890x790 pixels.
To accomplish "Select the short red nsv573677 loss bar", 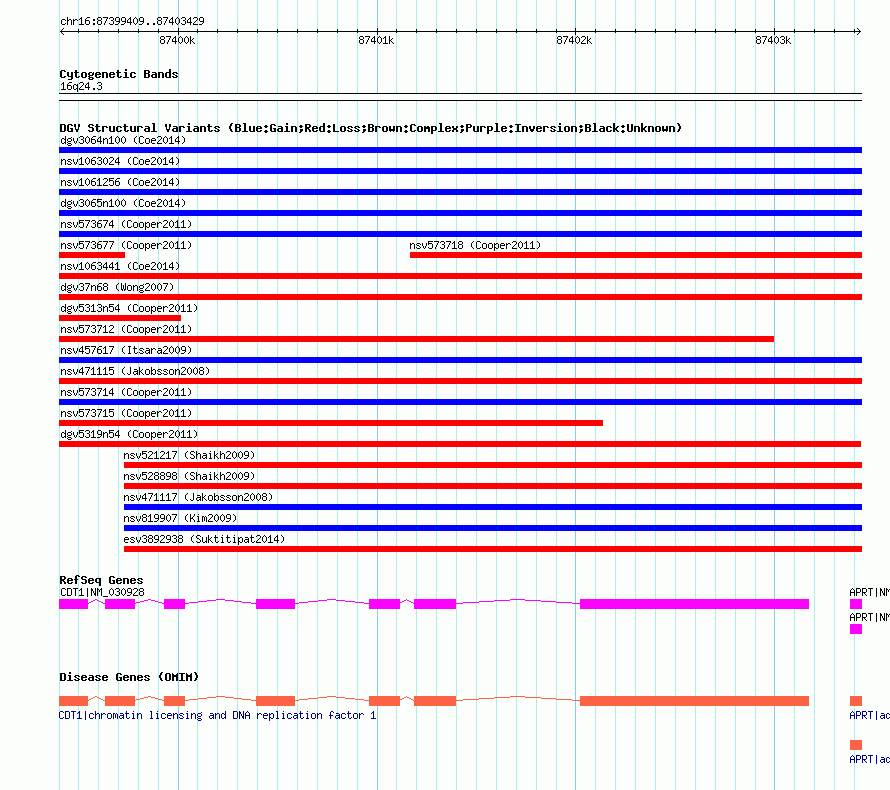I will point(92,255).
